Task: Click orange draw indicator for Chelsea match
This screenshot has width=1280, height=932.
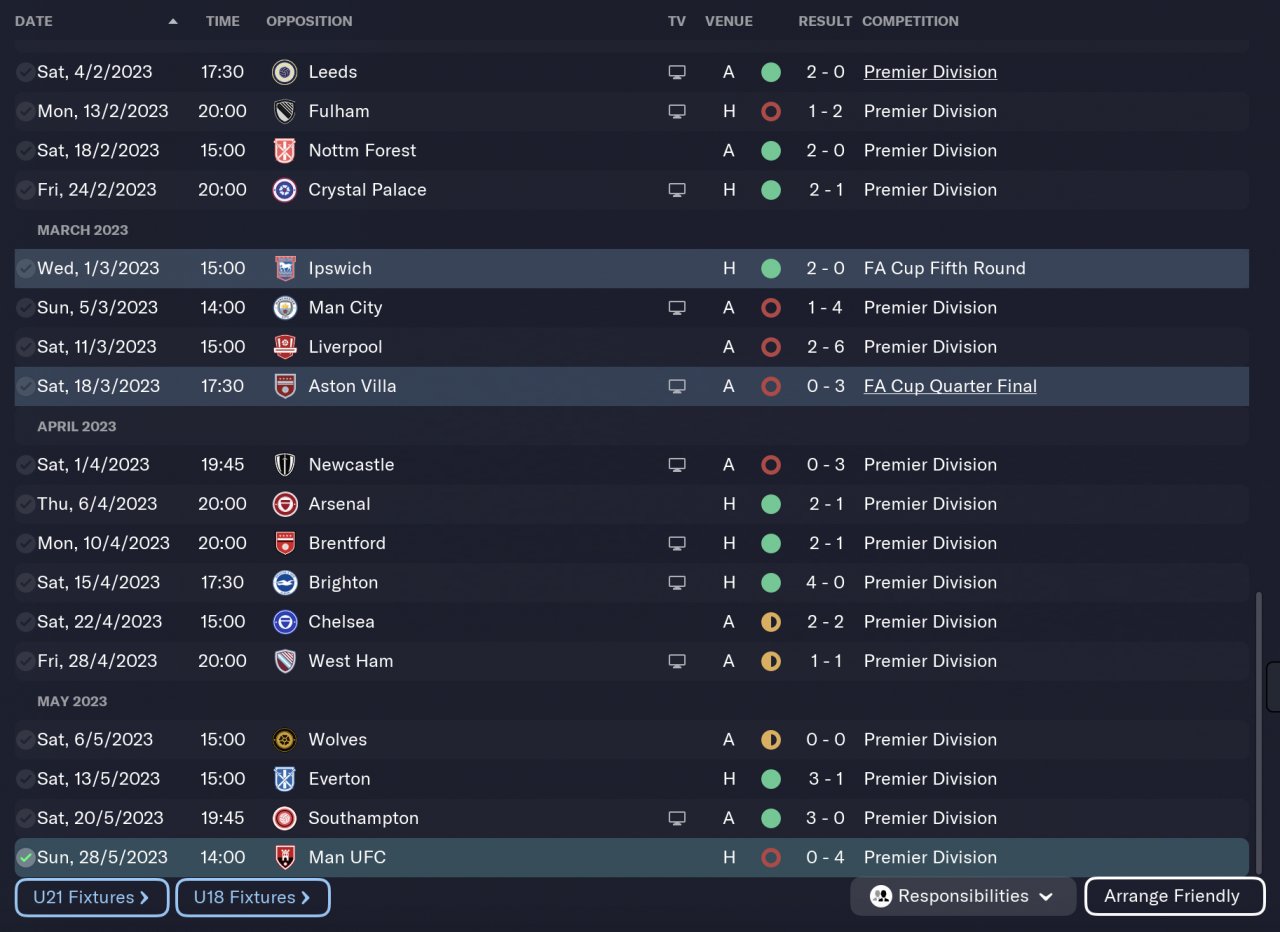Action: pos(770,622)
